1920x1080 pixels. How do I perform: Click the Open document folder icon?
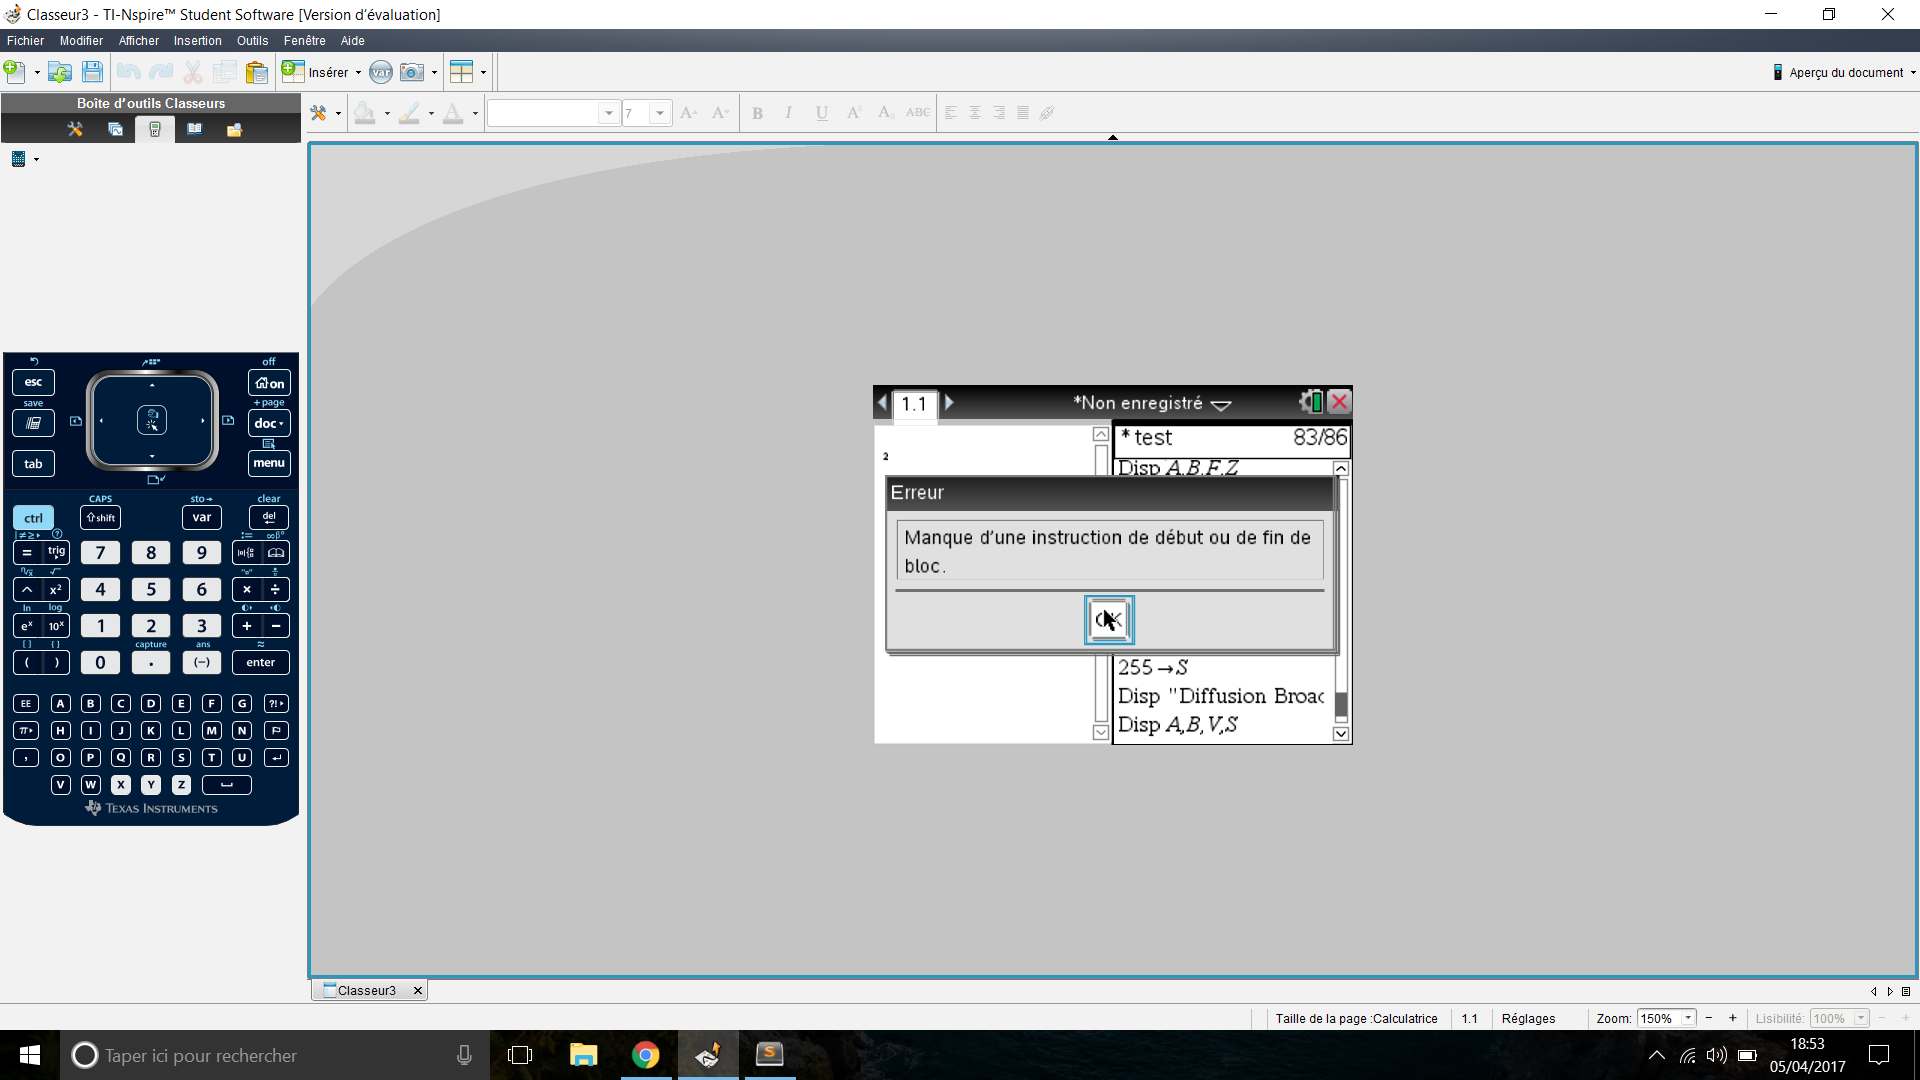[x=59, y=72]
